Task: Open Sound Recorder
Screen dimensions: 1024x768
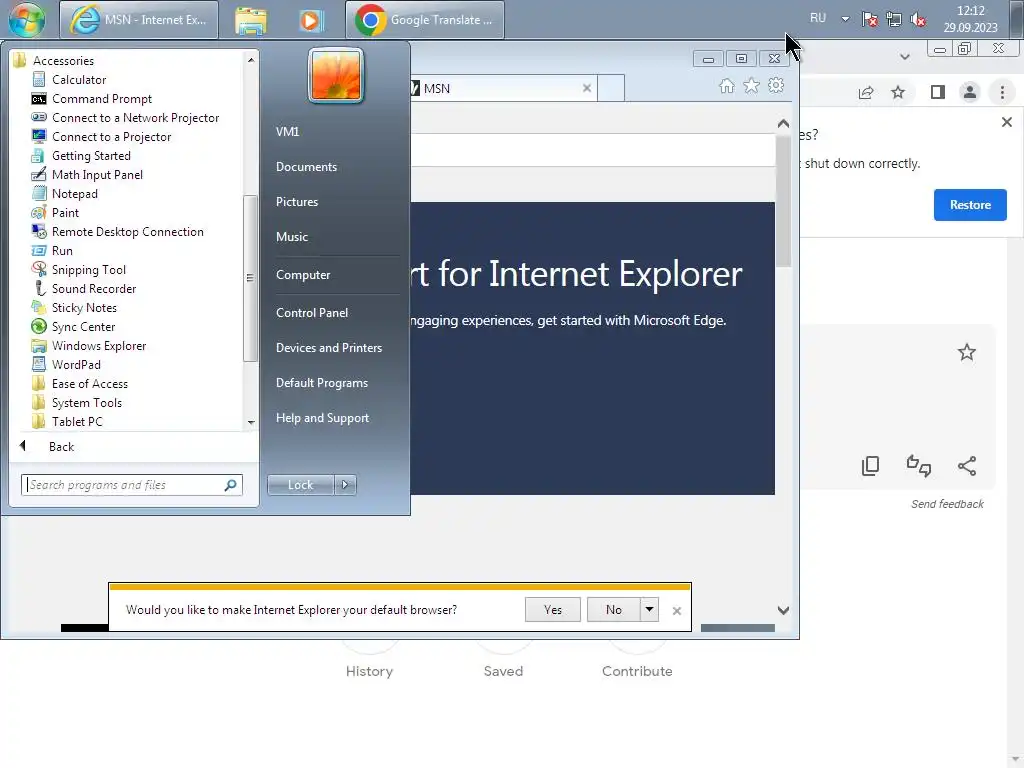Action: point(93,289)
